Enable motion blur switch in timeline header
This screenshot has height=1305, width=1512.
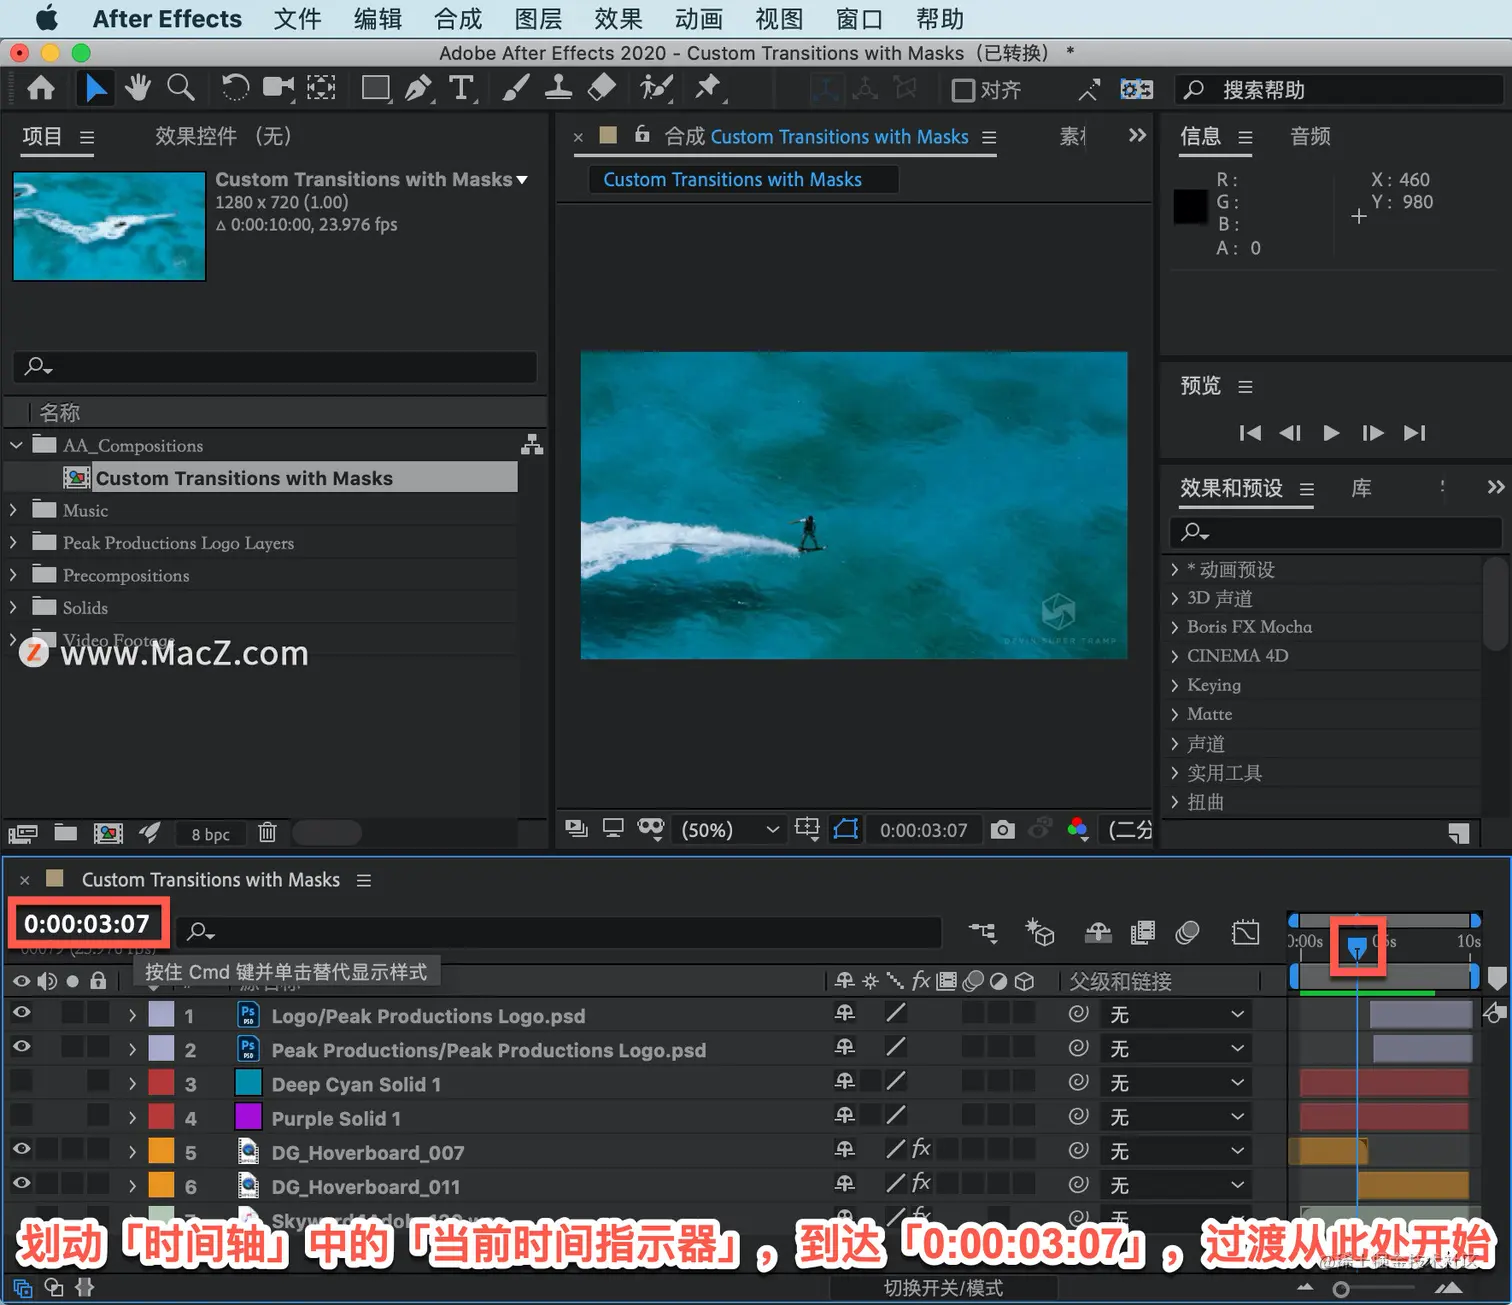pyautogui.click(x=1187, y=933)
